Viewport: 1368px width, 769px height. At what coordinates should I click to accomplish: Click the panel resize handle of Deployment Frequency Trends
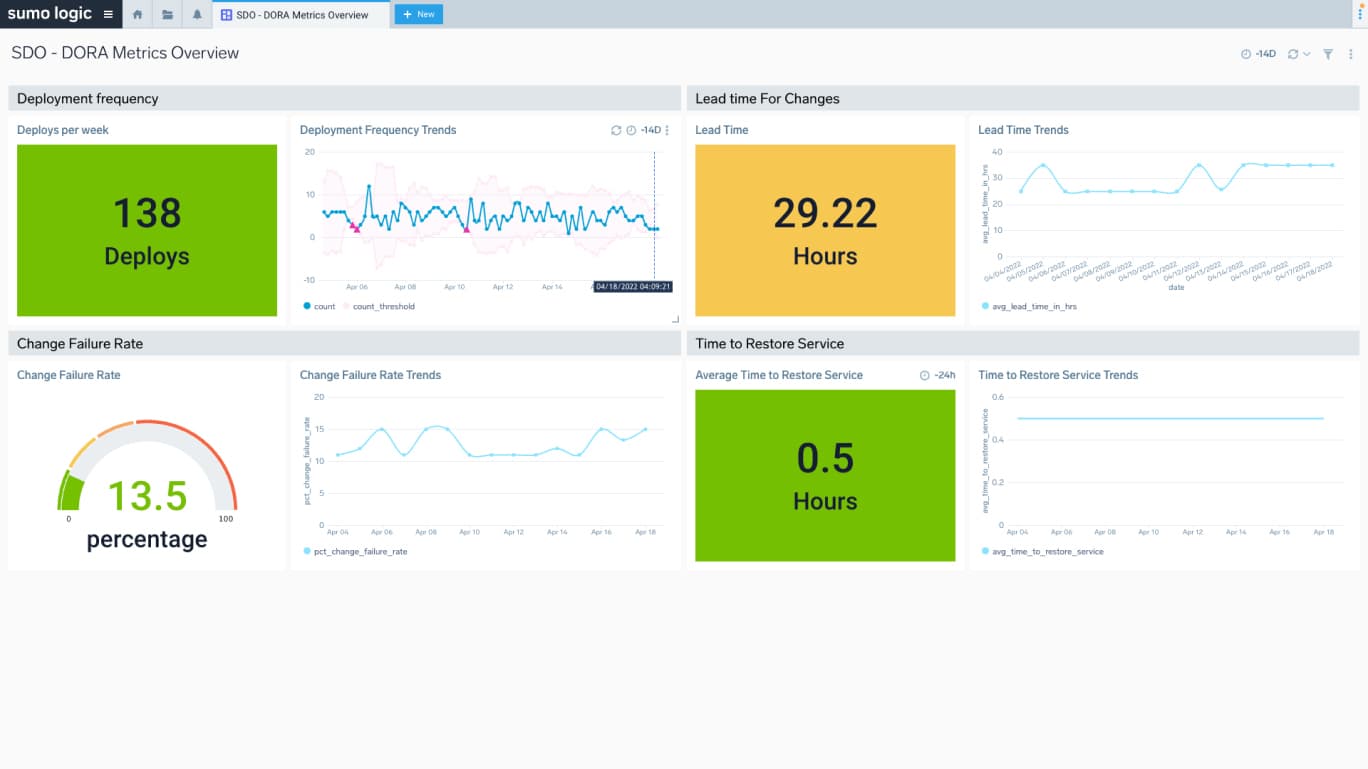coord(675,319)
